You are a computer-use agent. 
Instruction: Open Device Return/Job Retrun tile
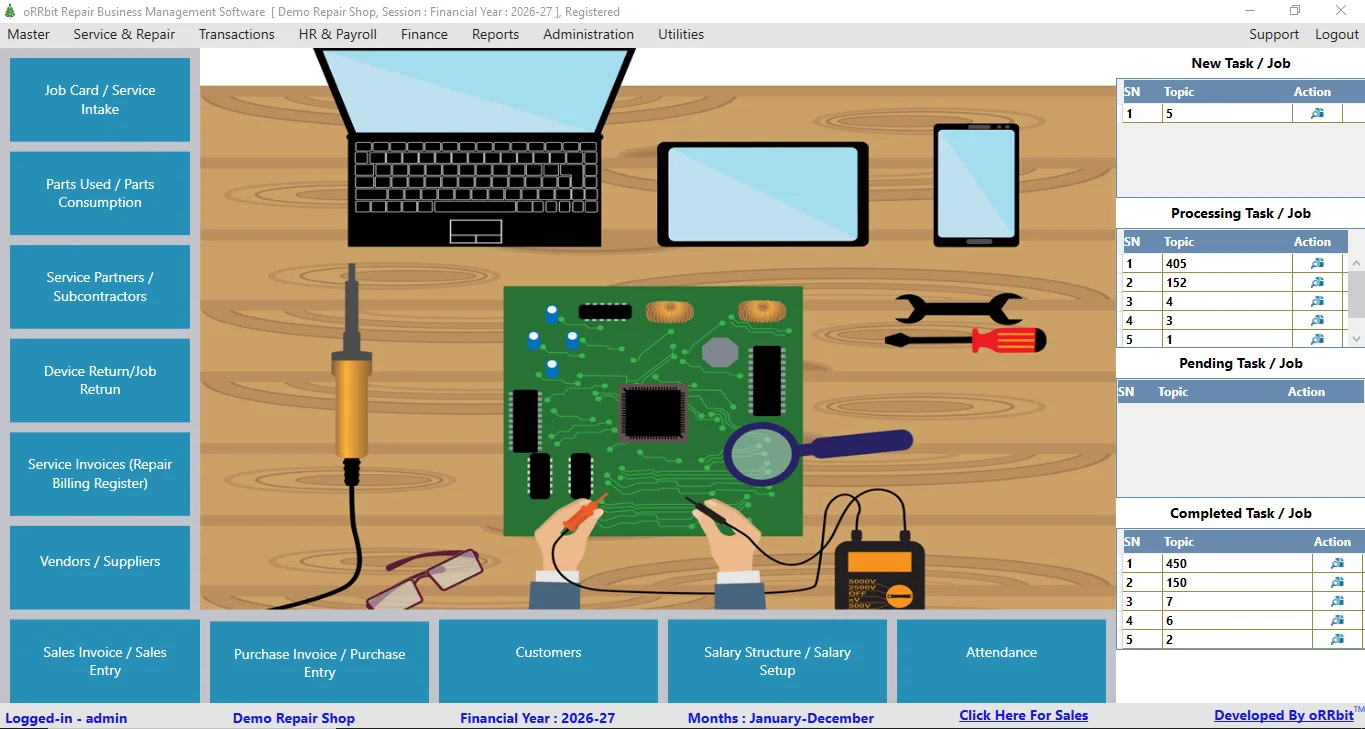[x=100, y=380]
